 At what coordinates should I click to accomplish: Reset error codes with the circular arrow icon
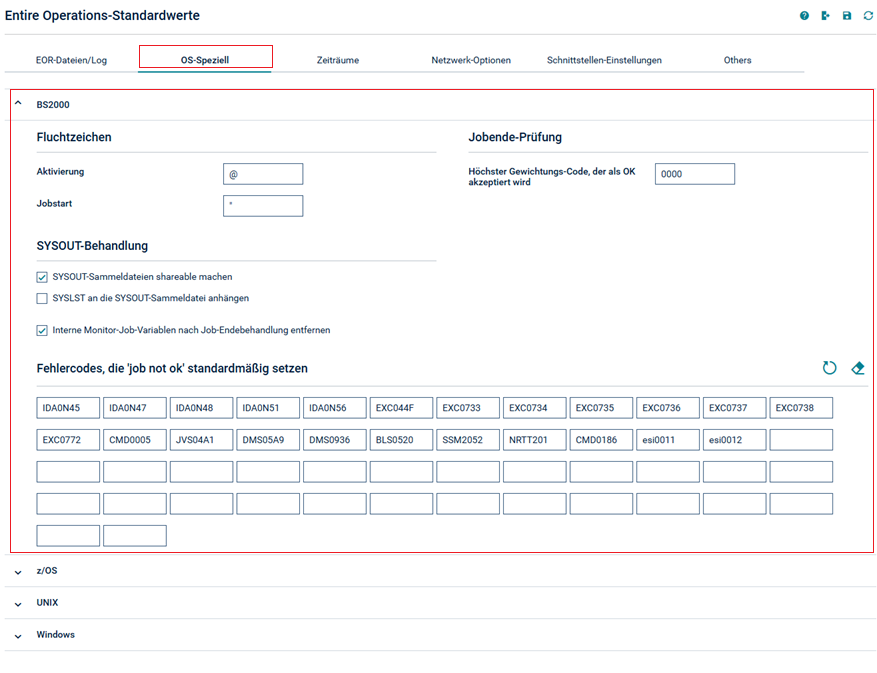(829, 368)
